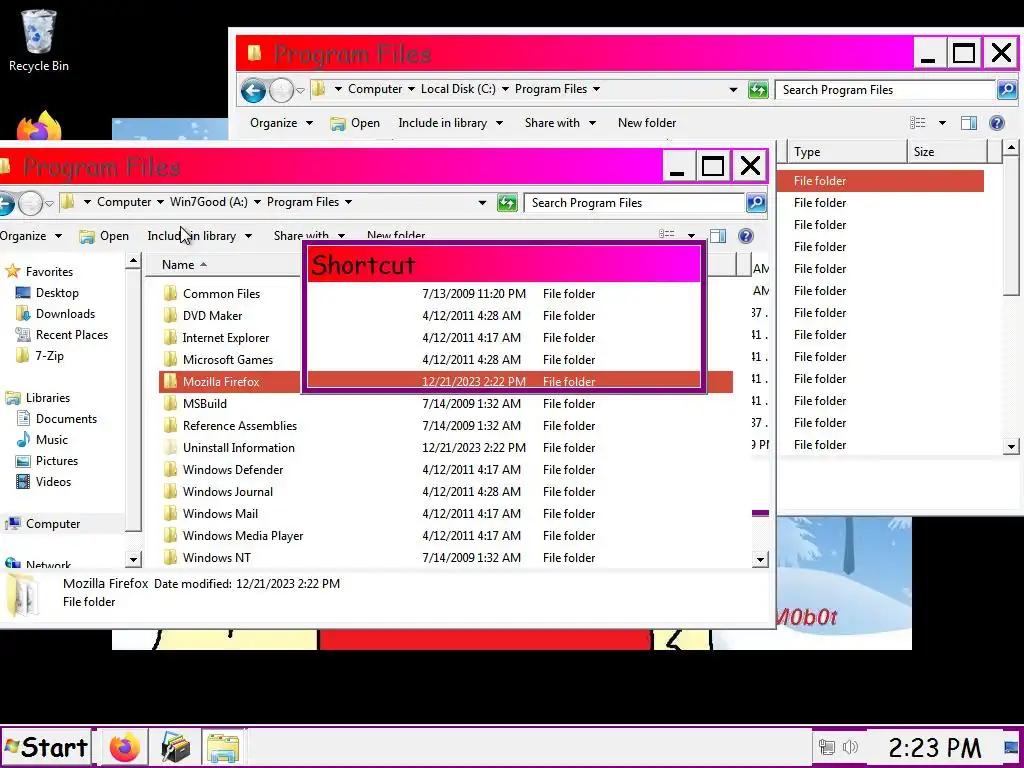This screenshot has height=768, width=1024.
Task: Click the rear window's Search Program Files box
Action: [886, 89]
